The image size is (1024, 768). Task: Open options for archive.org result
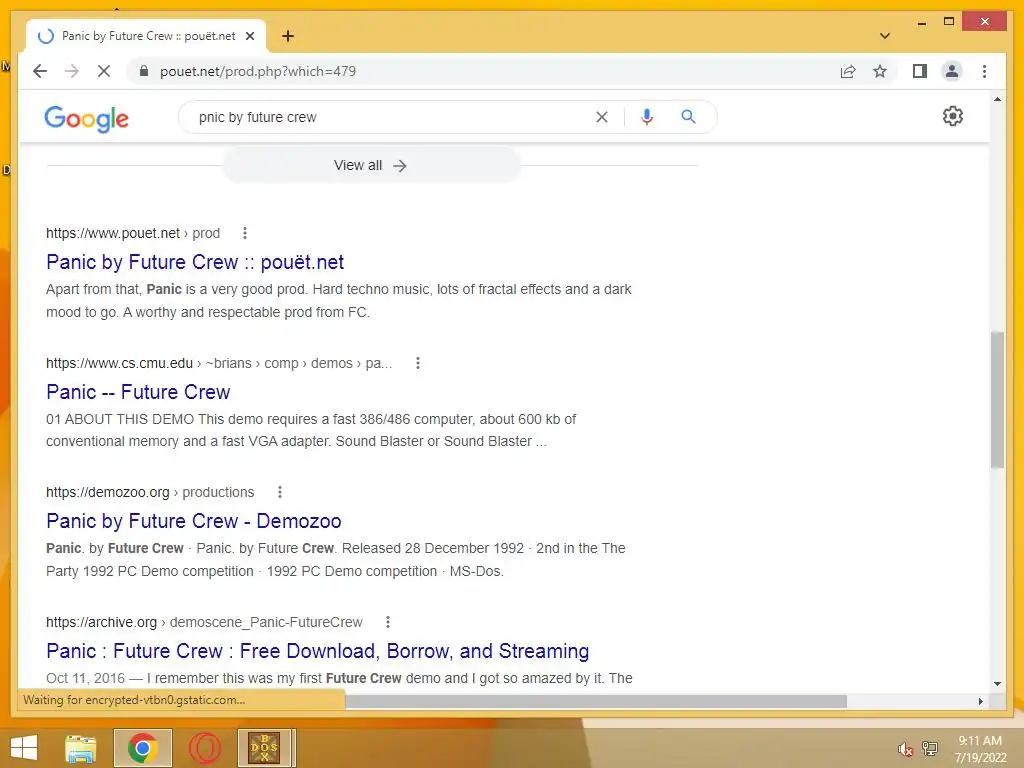pyautogui.click(x=388, y=622)
